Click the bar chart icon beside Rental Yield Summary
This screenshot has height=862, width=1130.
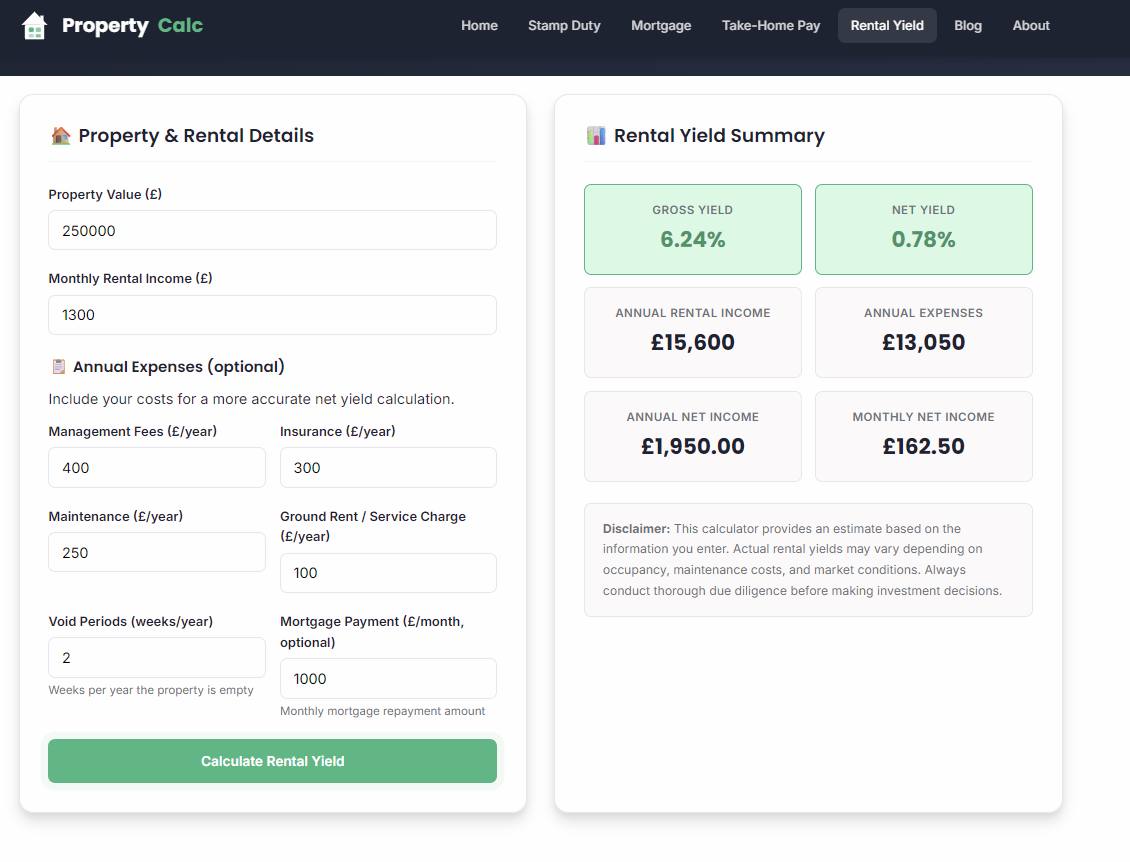tap(594, 134)
